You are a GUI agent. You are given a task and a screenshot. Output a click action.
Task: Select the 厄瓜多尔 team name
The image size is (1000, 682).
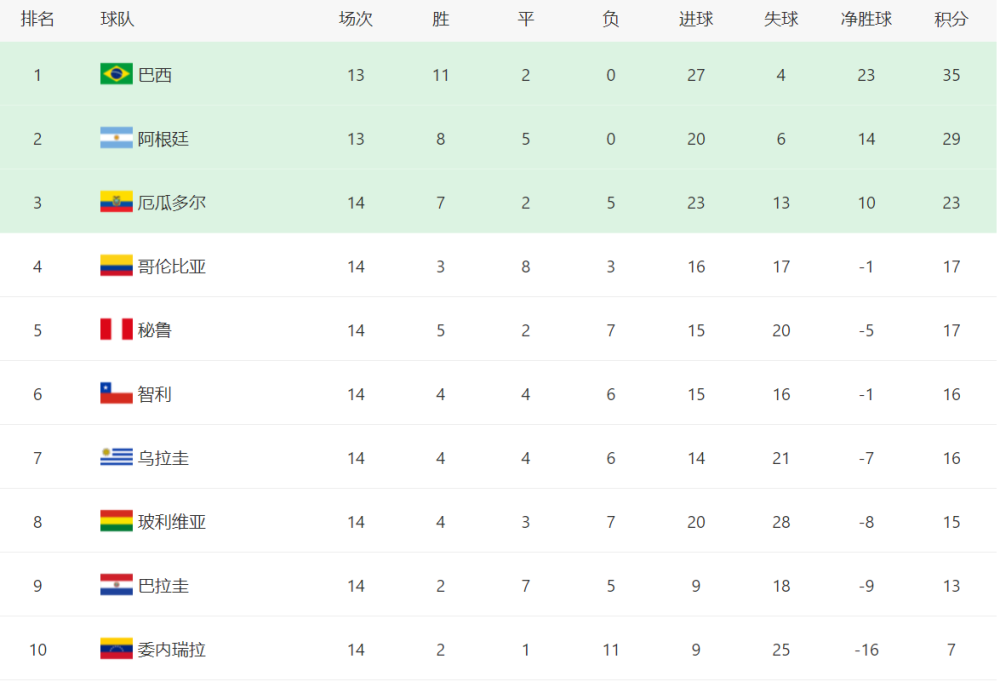172,203
